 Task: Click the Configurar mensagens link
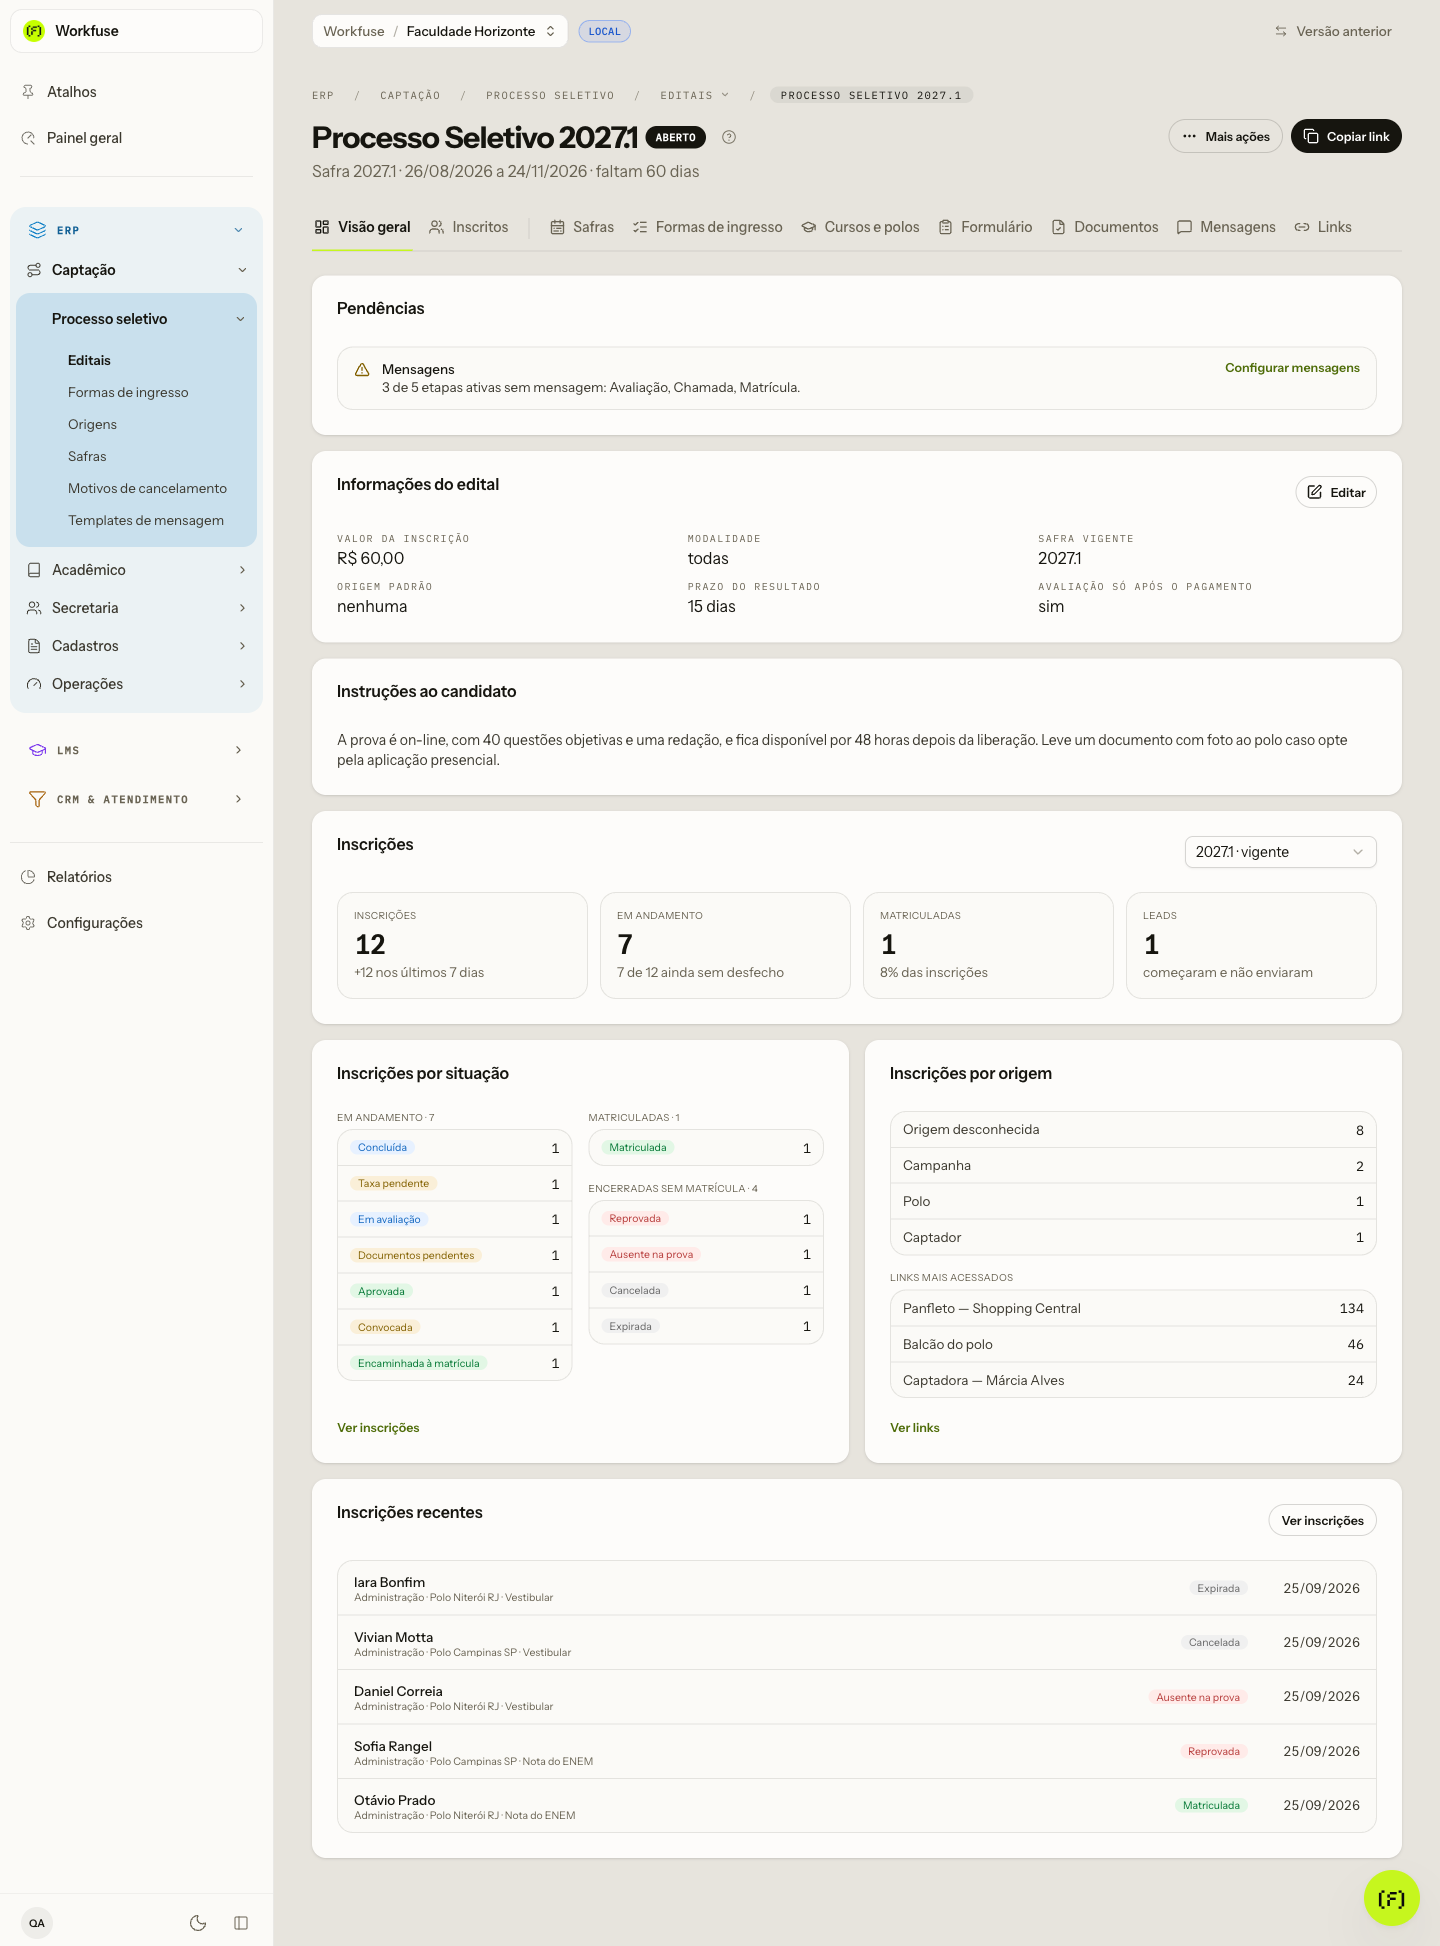pos(1292,368)
